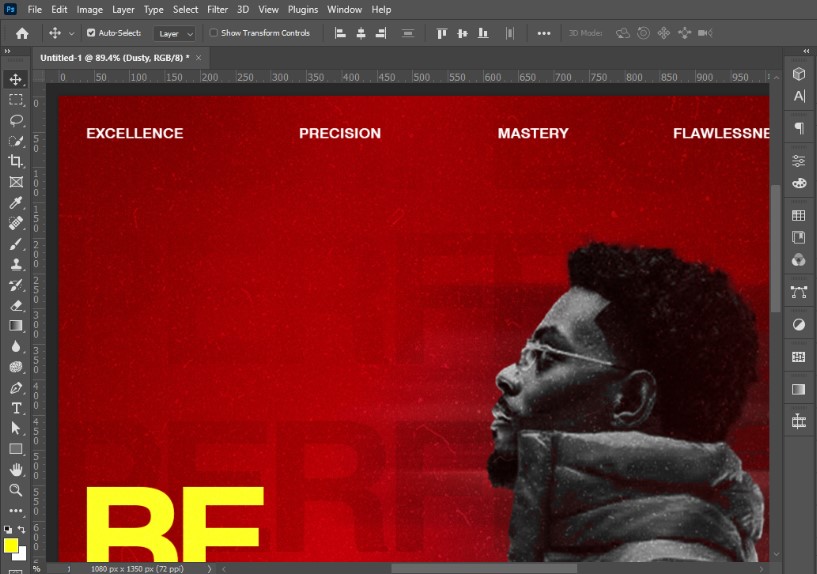The height and width of the screenshot is (574, 817).
Task: Select the Blur tool
Action: click(x=16, y=346)
